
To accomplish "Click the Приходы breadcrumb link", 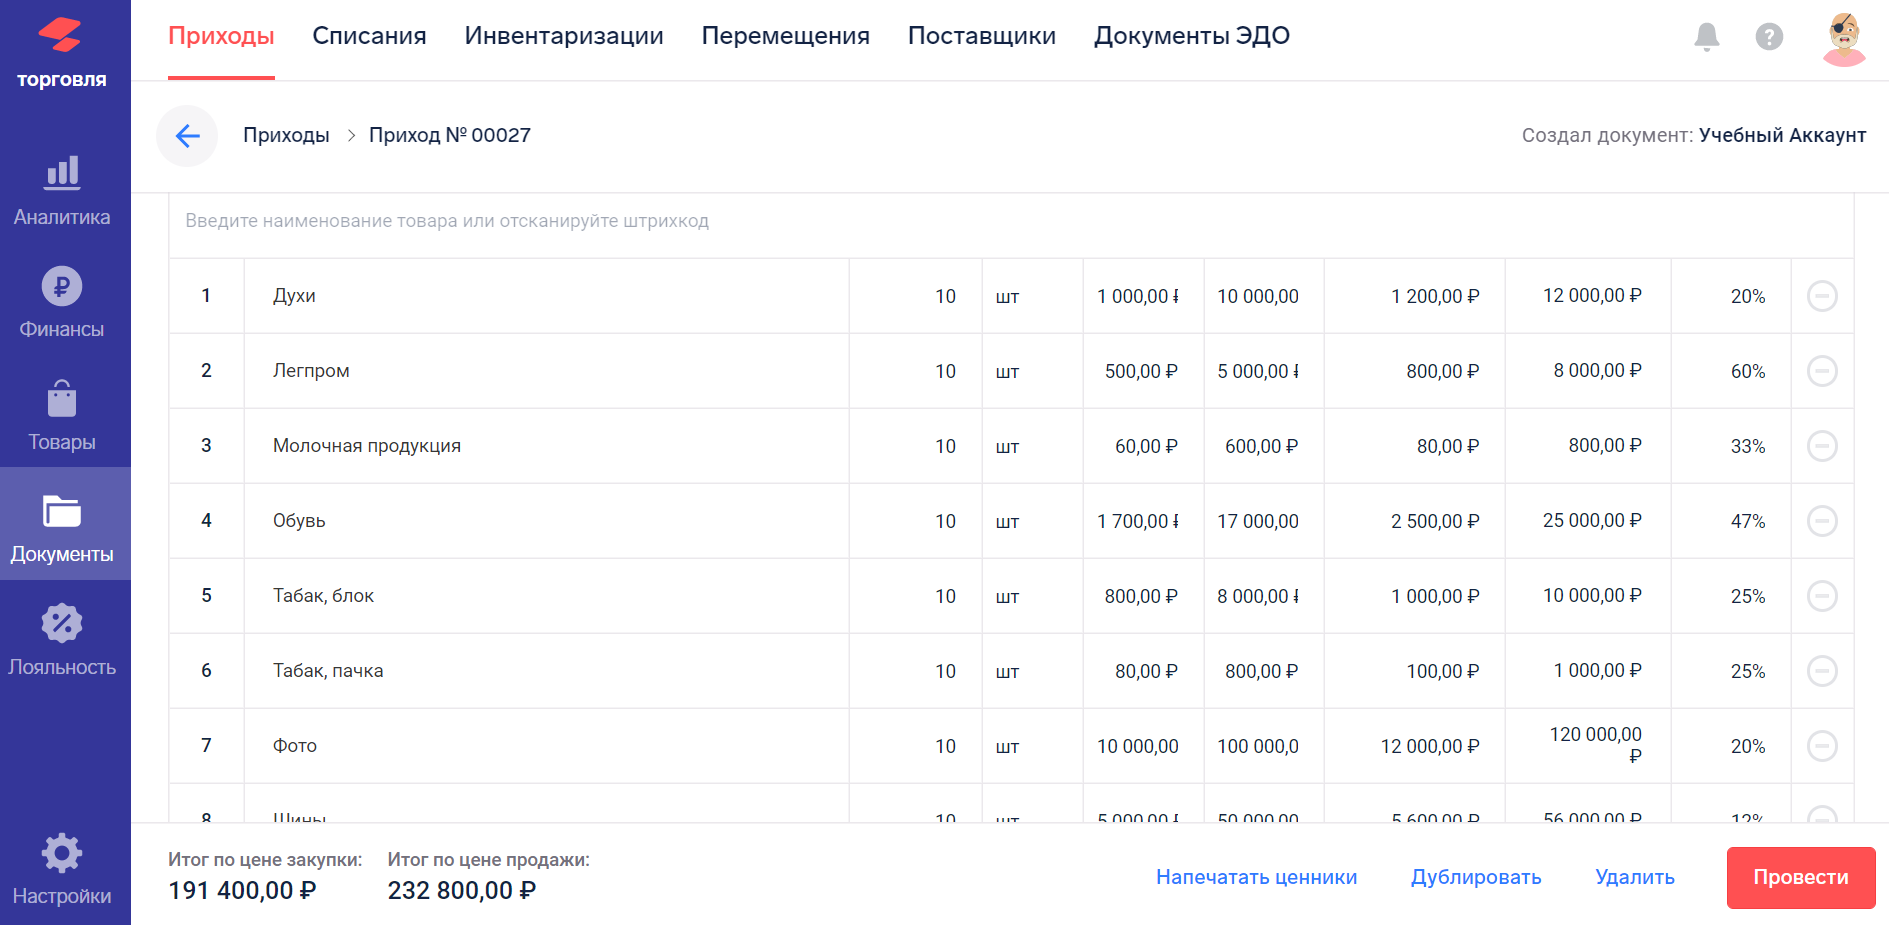I will [x=286, y=135].
